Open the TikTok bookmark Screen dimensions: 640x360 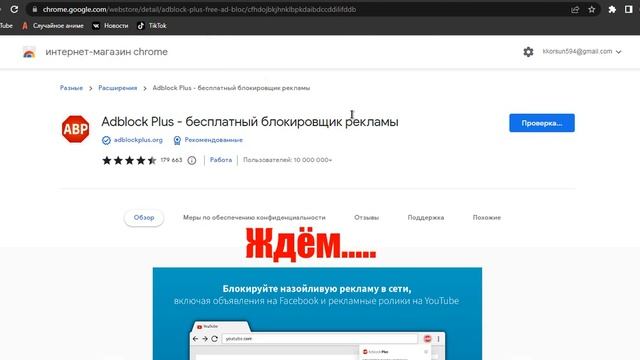(152, 26)
